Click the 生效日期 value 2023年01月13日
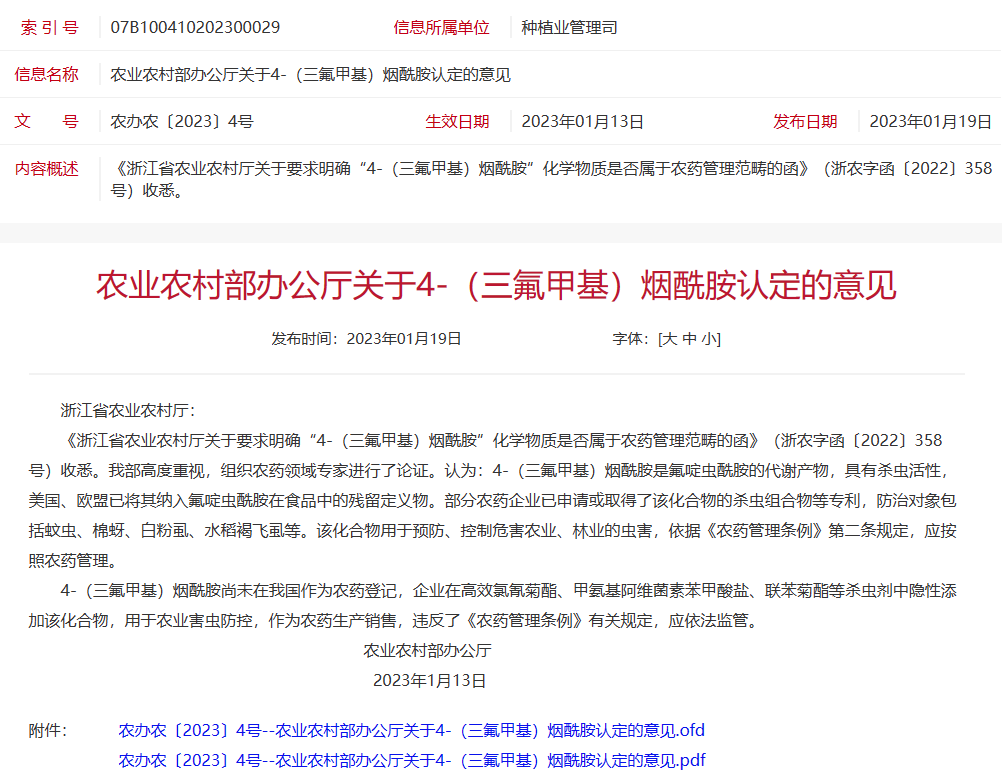The image size is (1002, 783). (x=582, y=122)
